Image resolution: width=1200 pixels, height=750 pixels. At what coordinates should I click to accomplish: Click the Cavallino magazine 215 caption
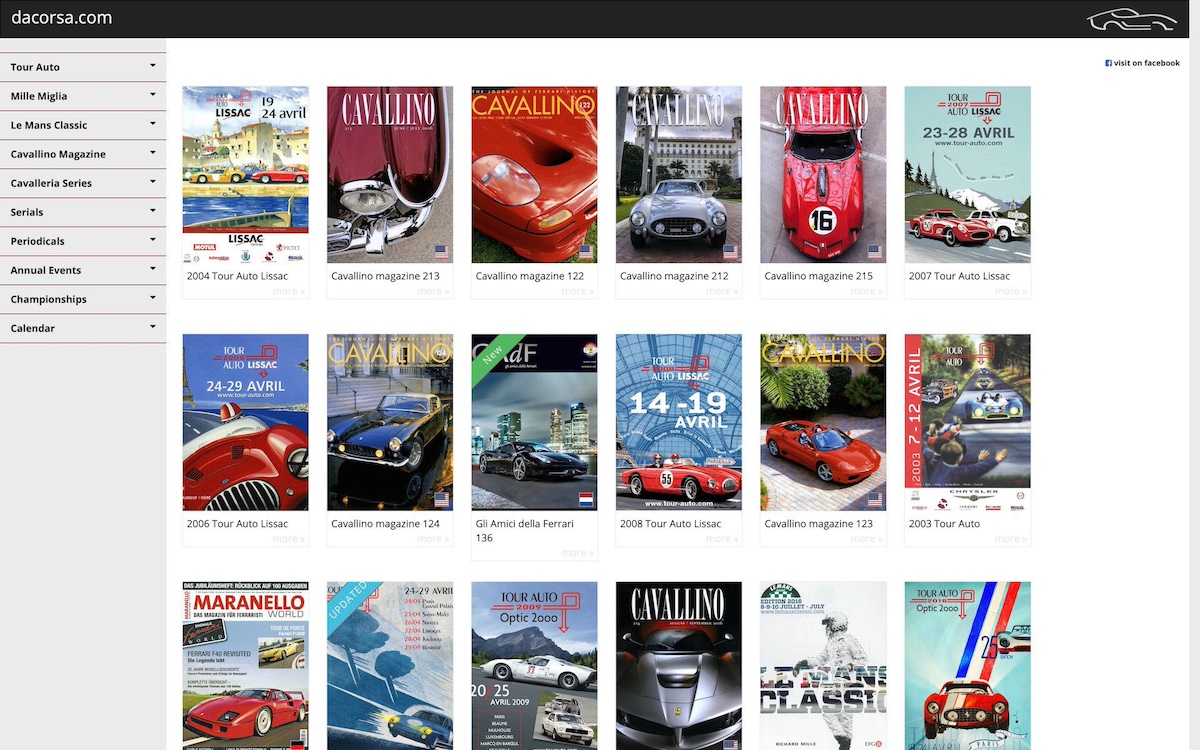pos(818,276)
